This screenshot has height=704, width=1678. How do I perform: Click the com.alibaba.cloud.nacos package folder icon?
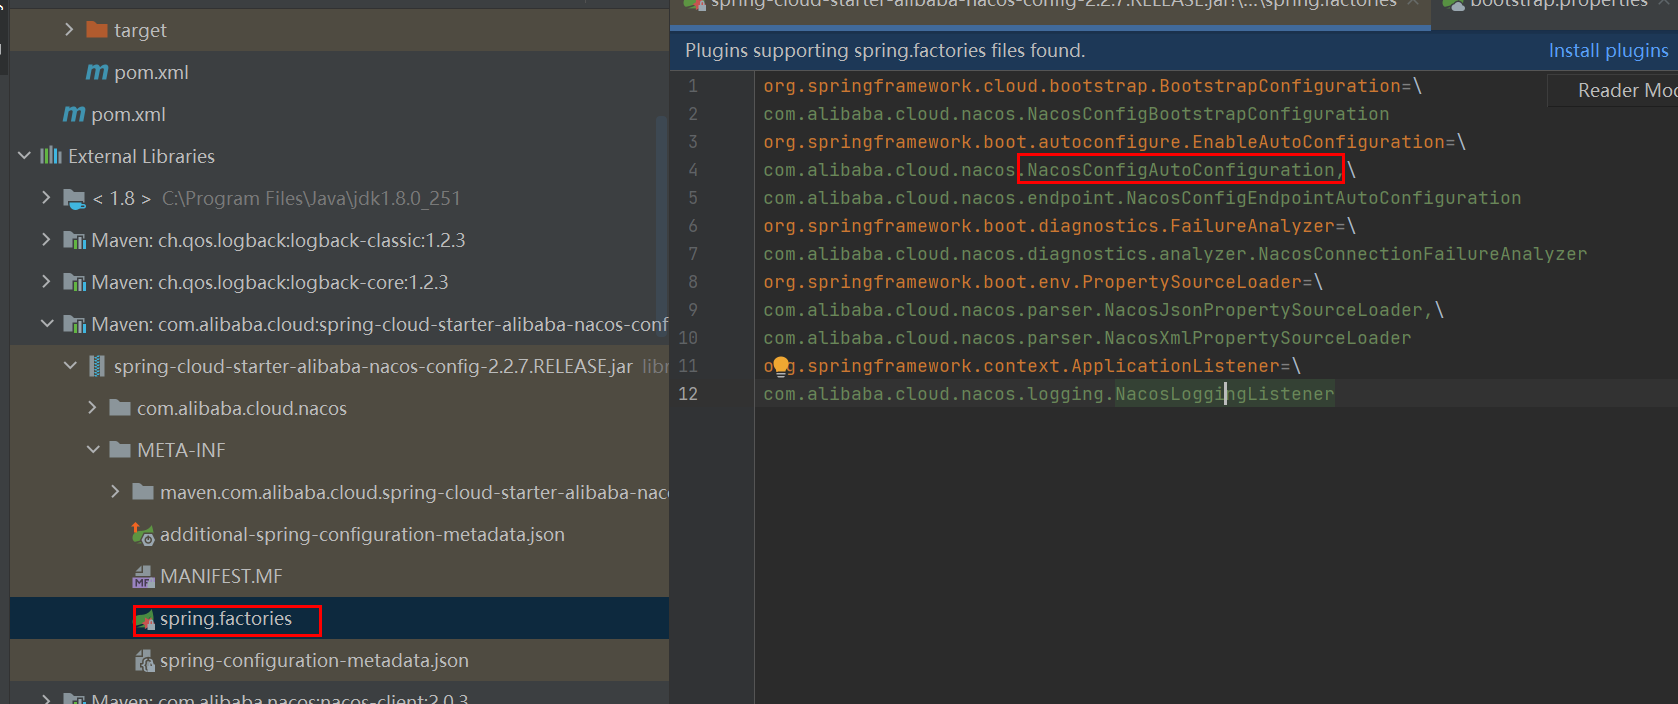120,408
